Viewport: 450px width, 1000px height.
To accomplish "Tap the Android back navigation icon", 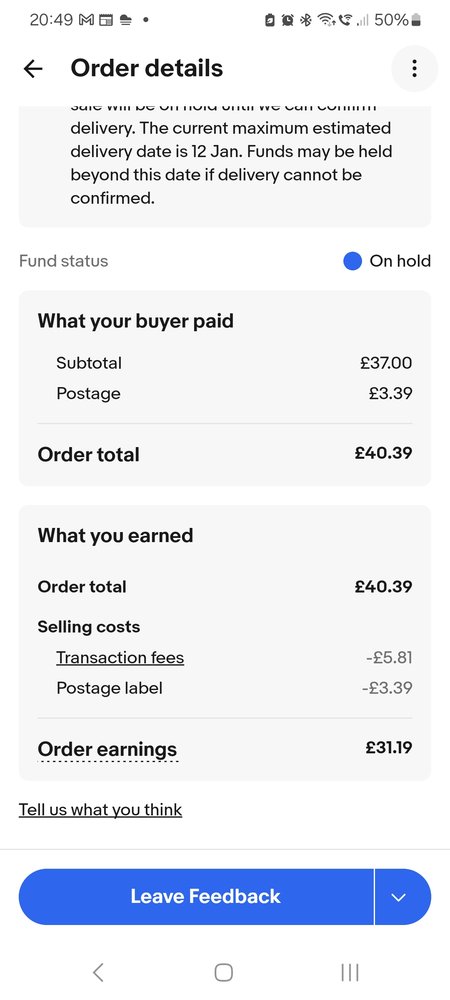I will pos(98,972).
